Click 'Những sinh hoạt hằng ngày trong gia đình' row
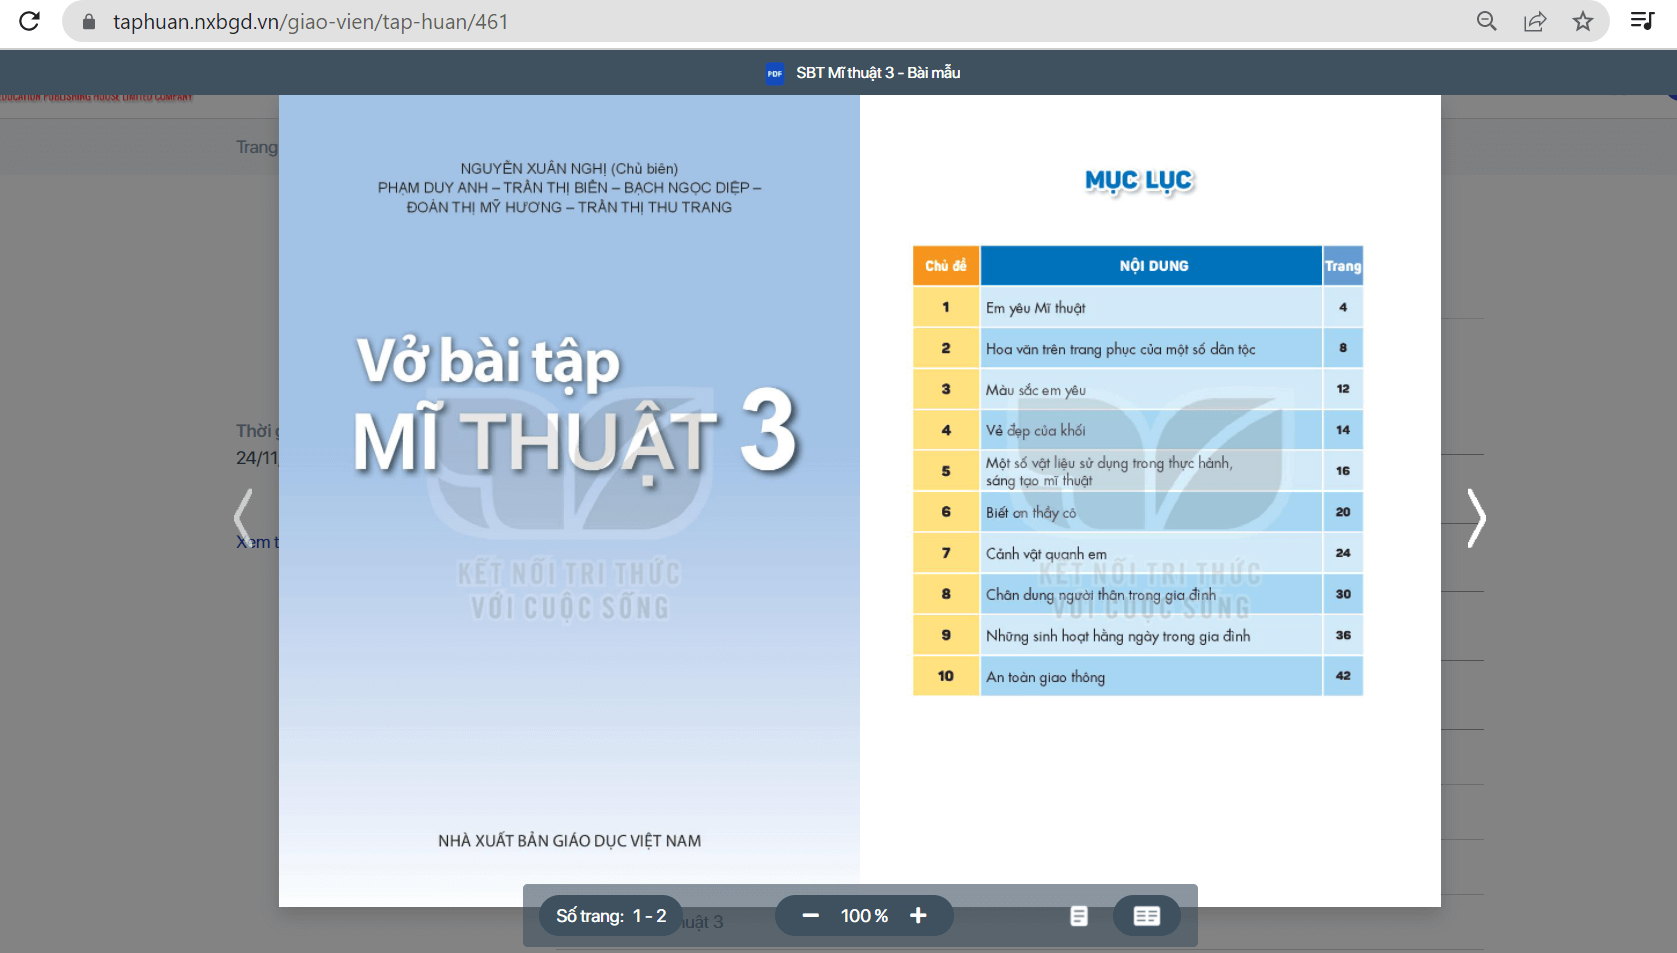 tap(1138, 635)
